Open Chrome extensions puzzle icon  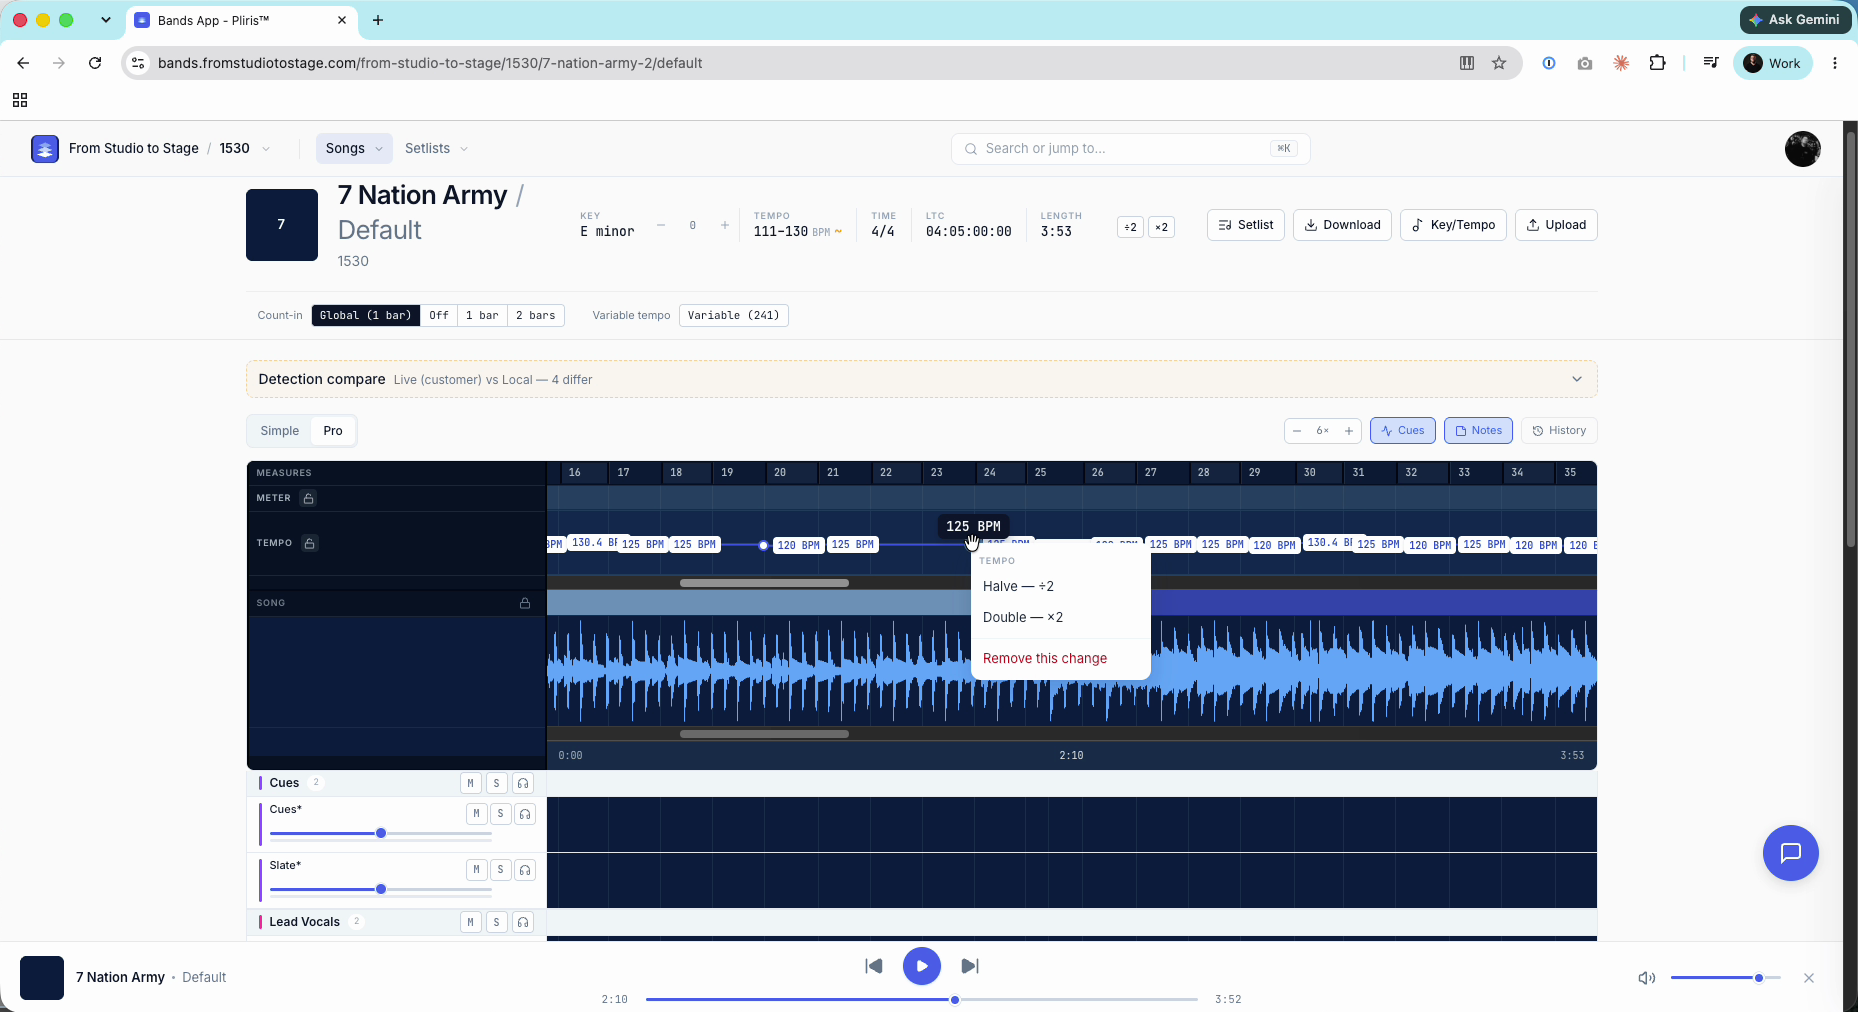[x=1657, y=63]
